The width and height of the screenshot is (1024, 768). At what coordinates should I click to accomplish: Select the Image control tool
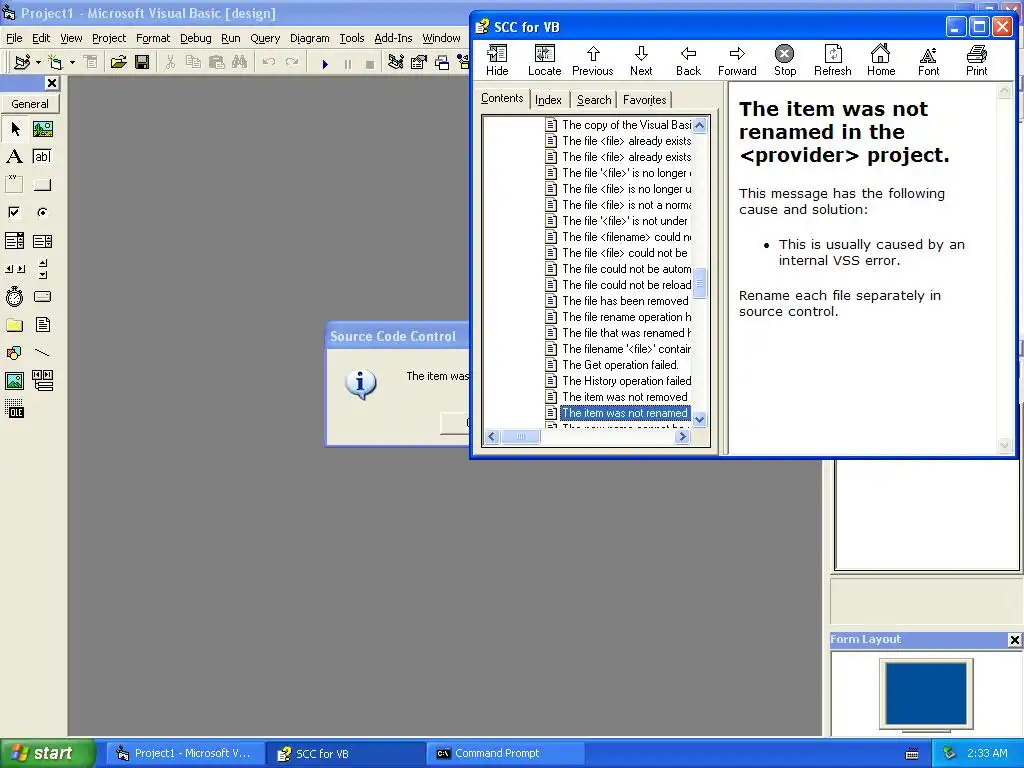pos(14,380)
